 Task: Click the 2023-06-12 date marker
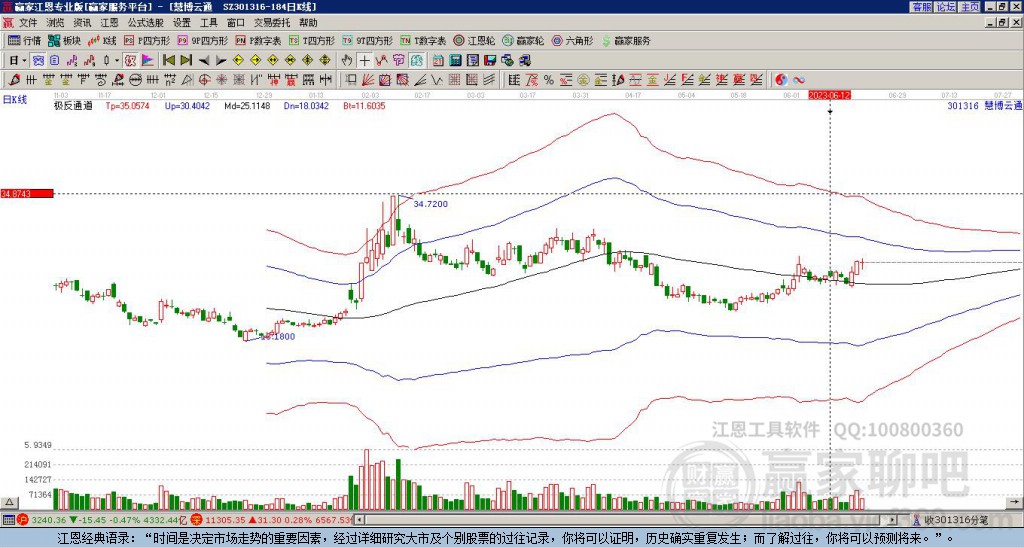coord(829,95)
